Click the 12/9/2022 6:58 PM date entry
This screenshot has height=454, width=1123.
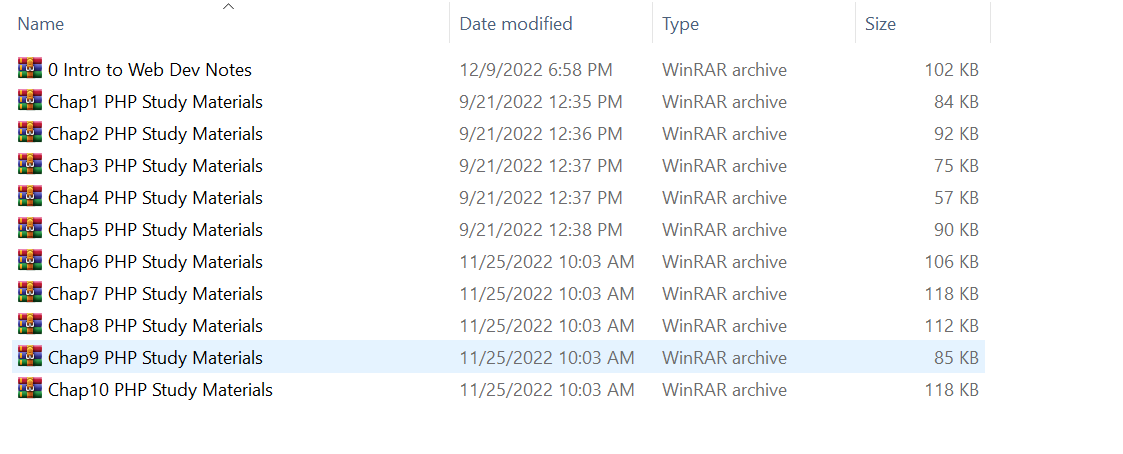tap(536, 70)
